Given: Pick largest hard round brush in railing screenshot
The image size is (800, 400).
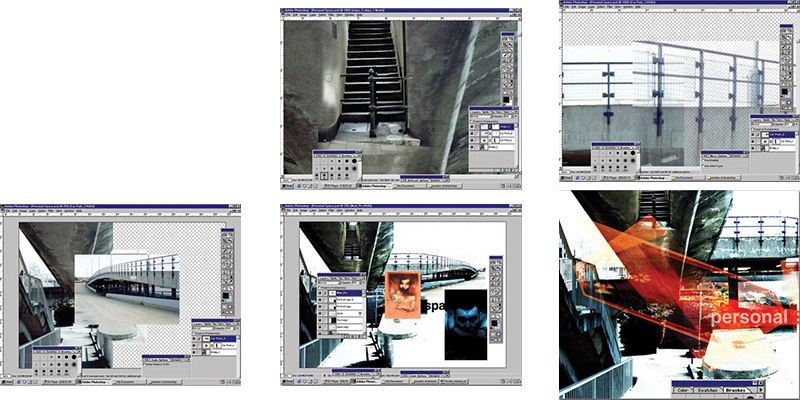Looking at the screenshot, I should (633, 153).
